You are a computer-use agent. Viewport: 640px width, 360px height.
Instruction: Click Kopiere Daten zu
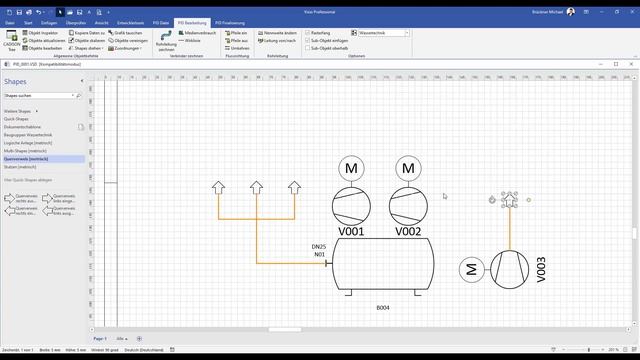87,33
